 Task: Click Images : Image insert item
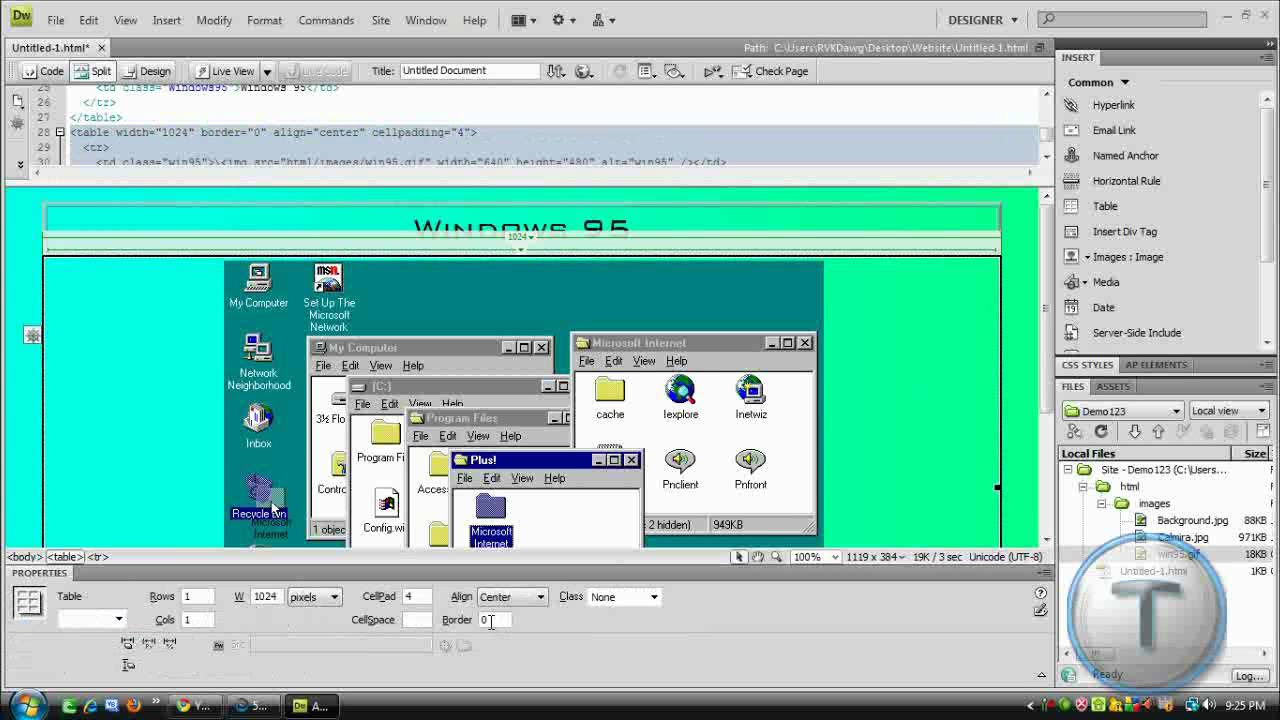1128,257
